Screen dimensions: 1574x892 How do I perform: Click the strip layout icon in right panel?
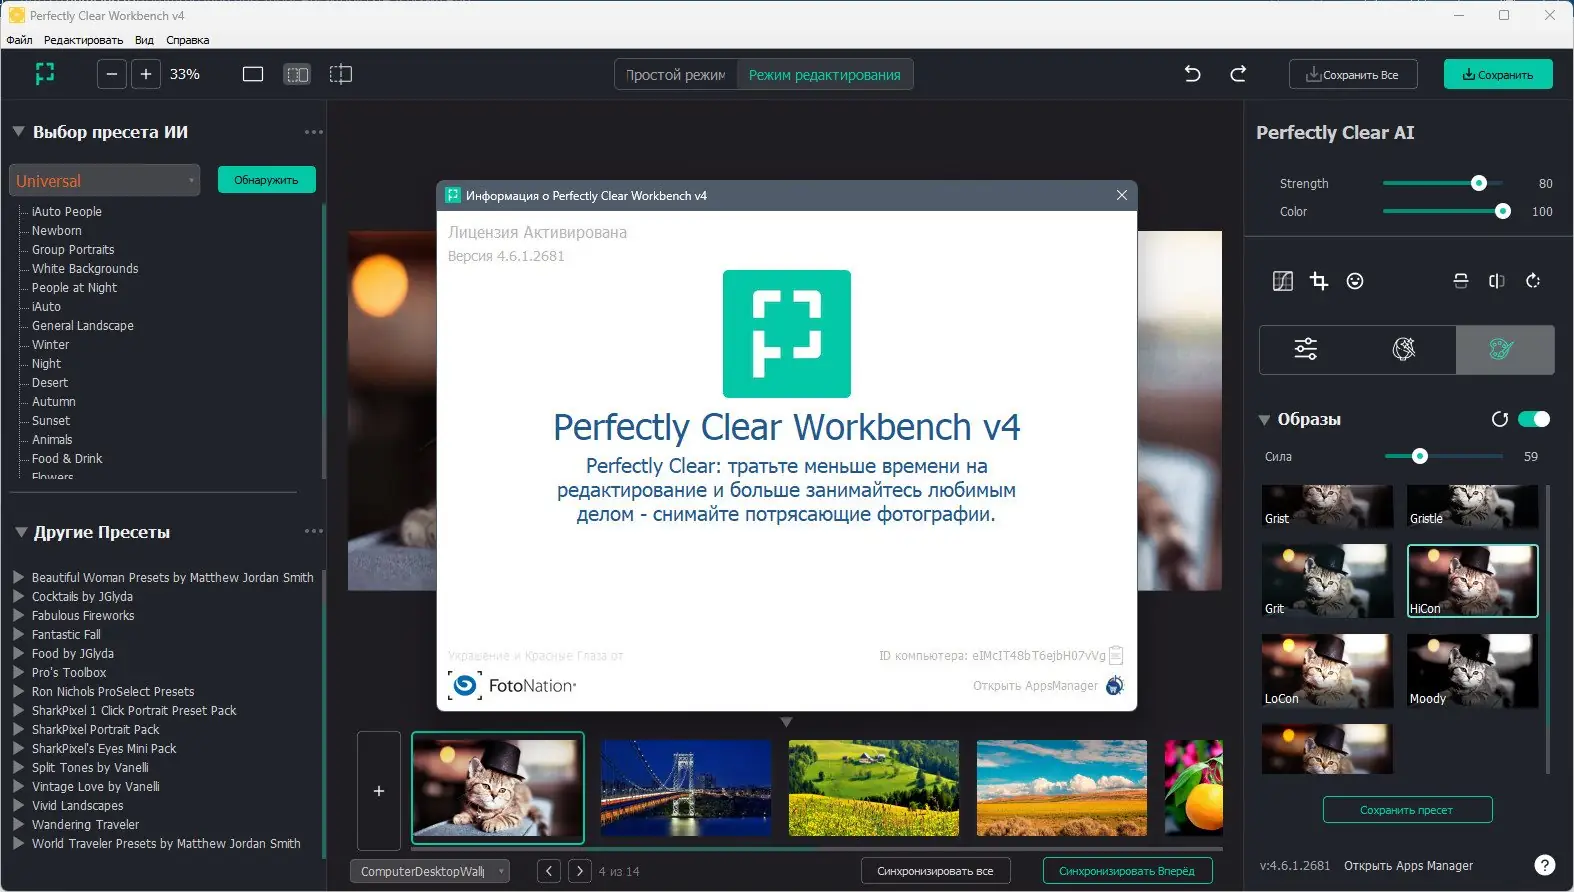[1461, 281]
